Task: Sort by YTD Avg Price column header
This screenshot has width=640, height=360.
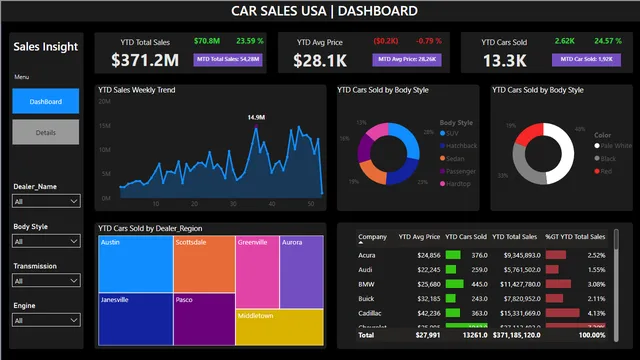Action: coord(419,237)
